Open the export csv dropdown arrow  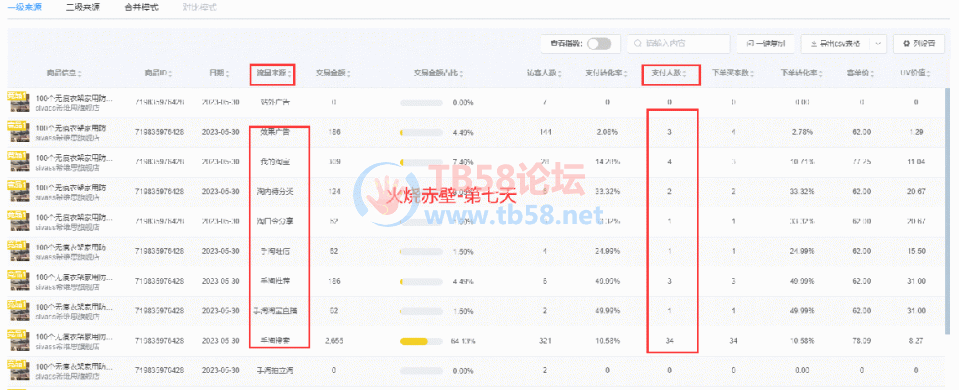tap(878, 44)
